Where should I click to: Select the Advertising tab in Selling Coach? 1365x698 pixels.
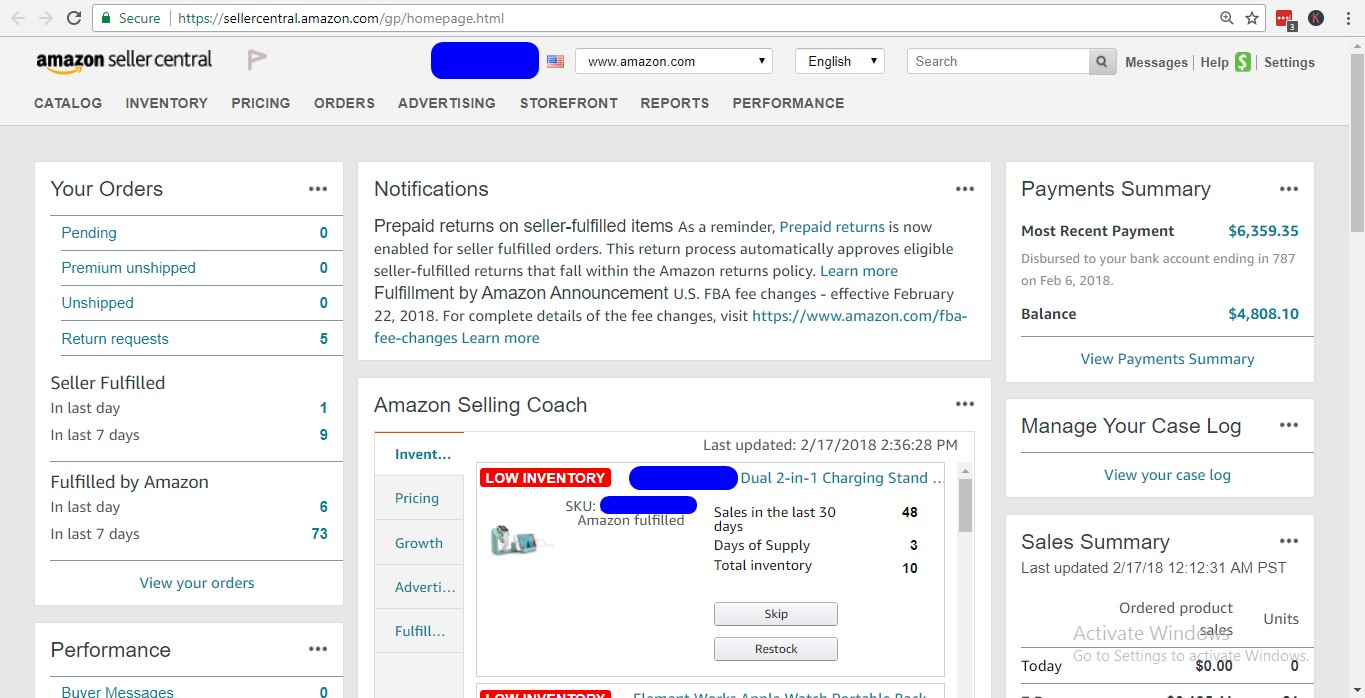click(419, 587)
